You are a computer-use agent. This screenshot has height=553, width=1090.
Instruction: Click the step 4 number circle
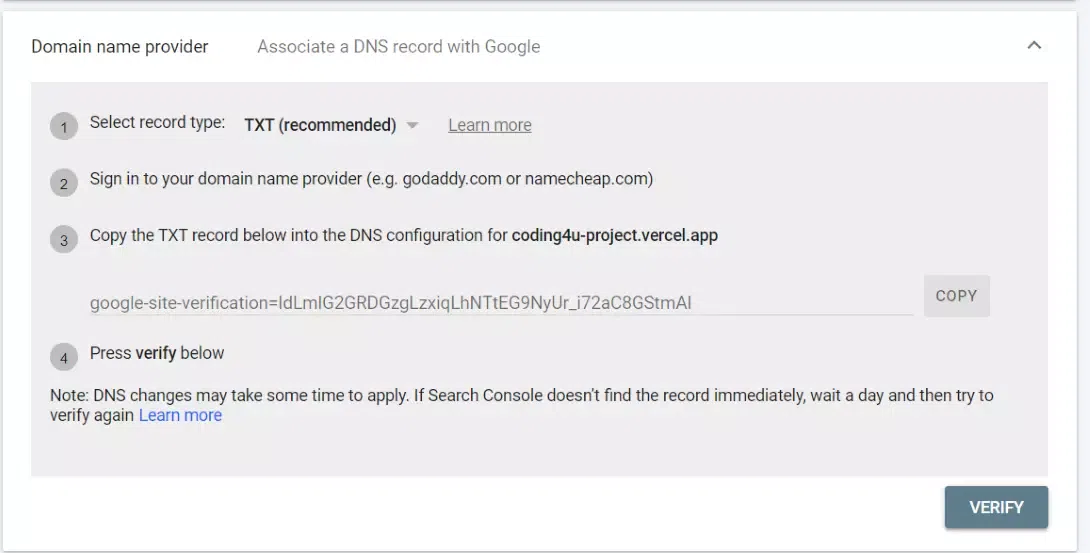[x=64, y=357]
